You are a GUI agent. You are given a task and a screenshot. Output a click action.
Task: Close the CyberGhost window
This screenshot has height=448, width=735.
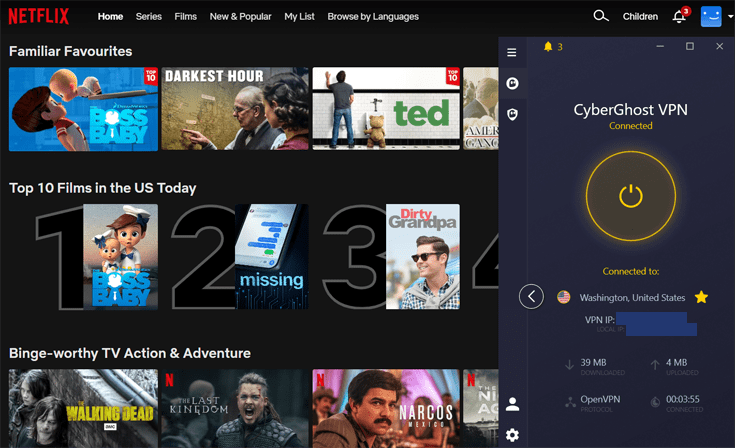720,46
